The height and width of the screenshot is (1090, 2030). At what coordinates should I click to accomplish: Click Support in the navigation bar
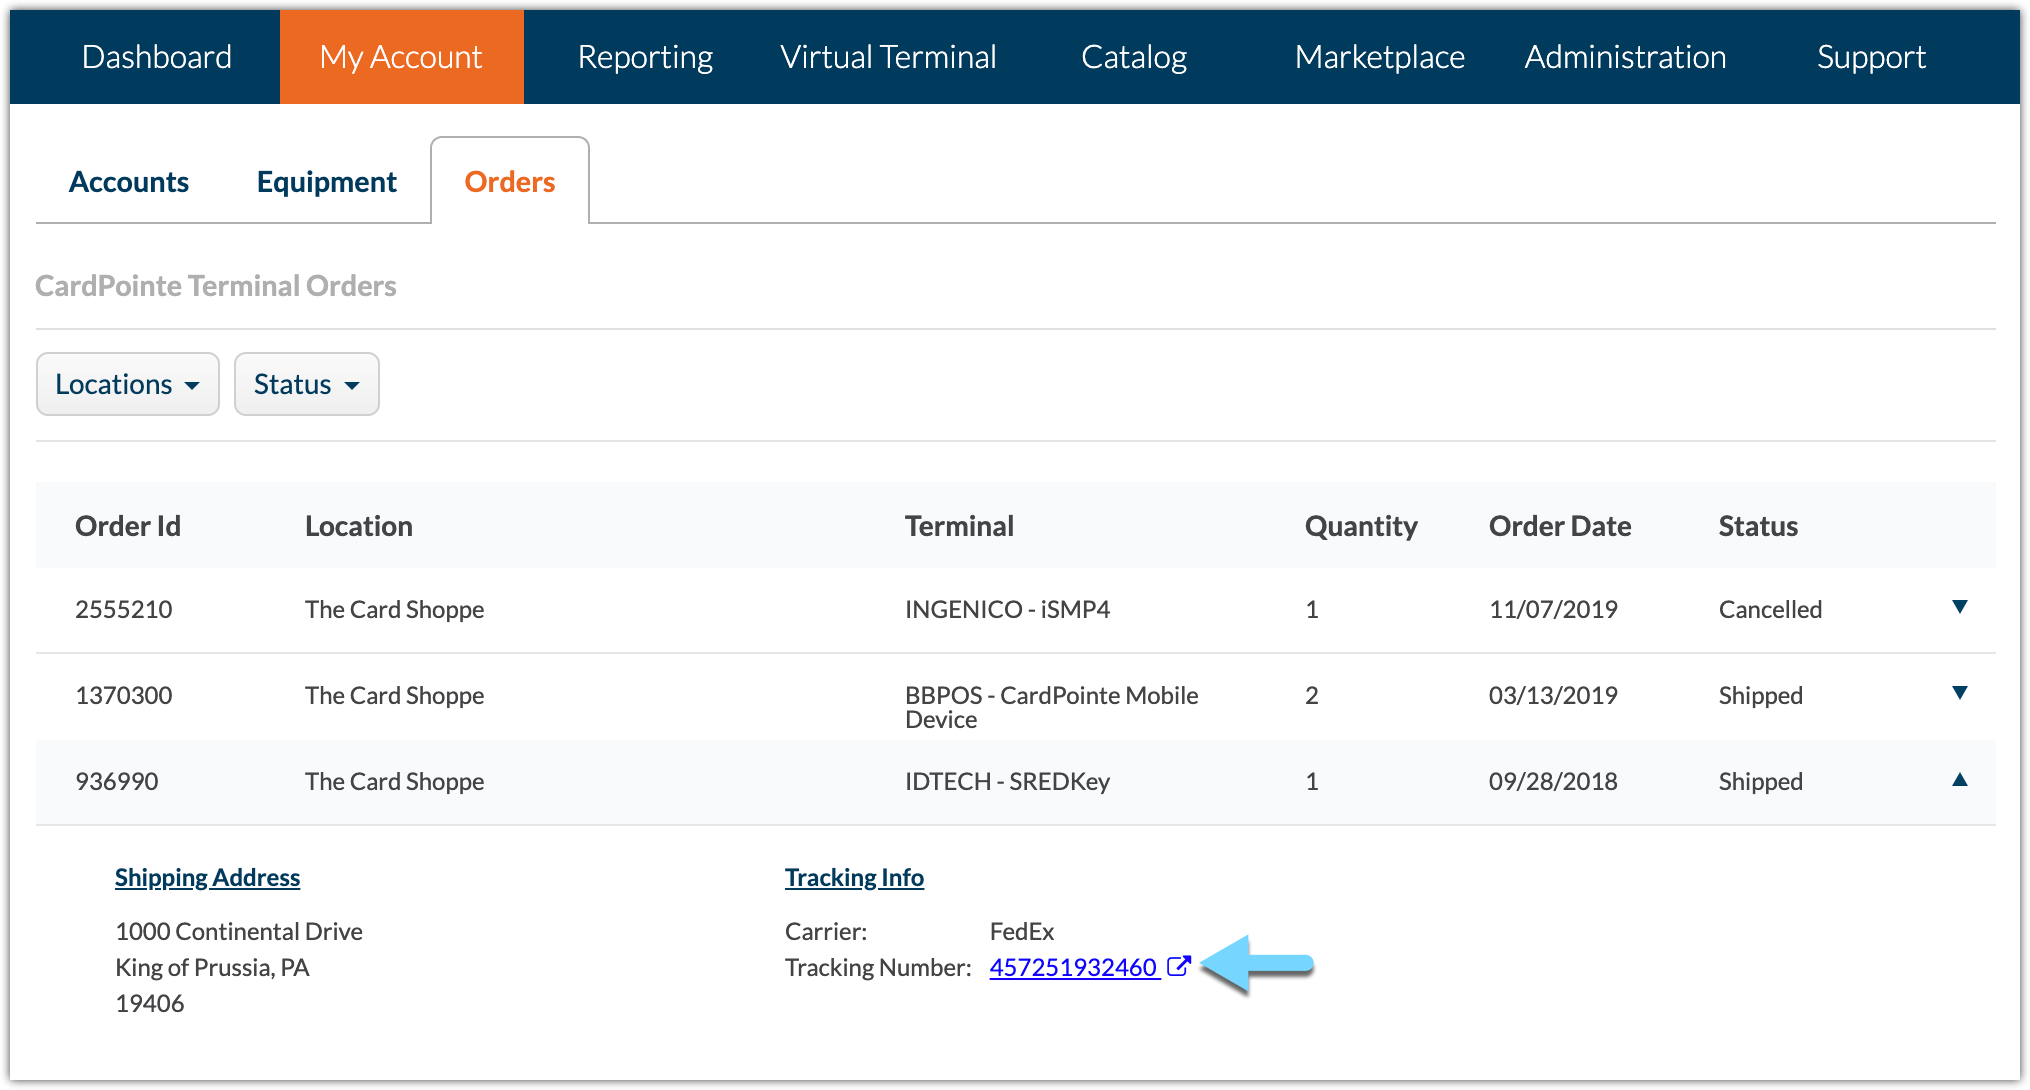point(1871,57)
